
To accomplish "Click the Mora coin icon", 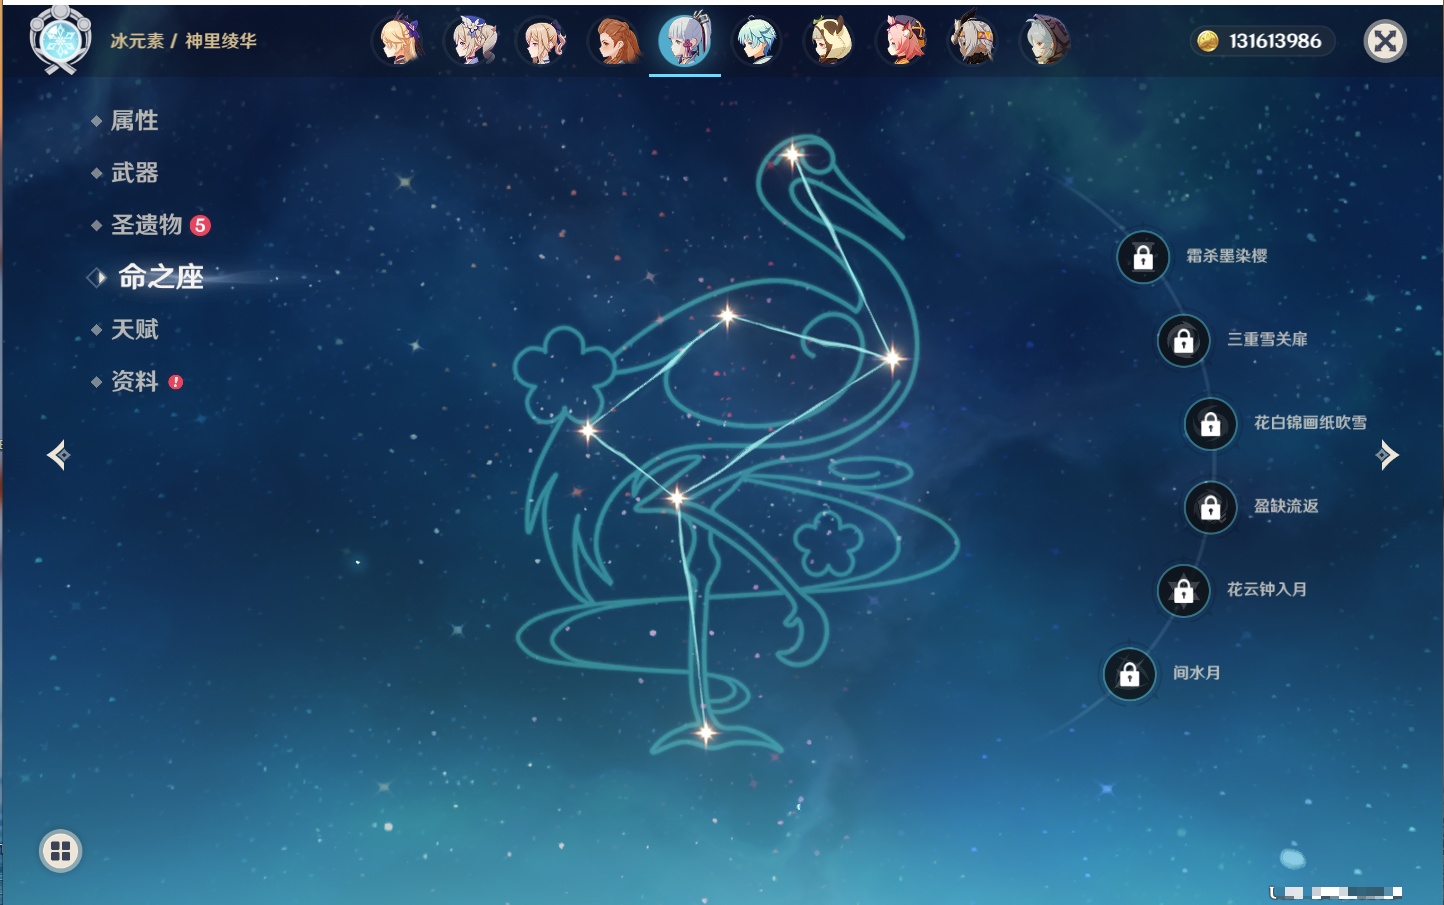I will tap(1208, 41).
